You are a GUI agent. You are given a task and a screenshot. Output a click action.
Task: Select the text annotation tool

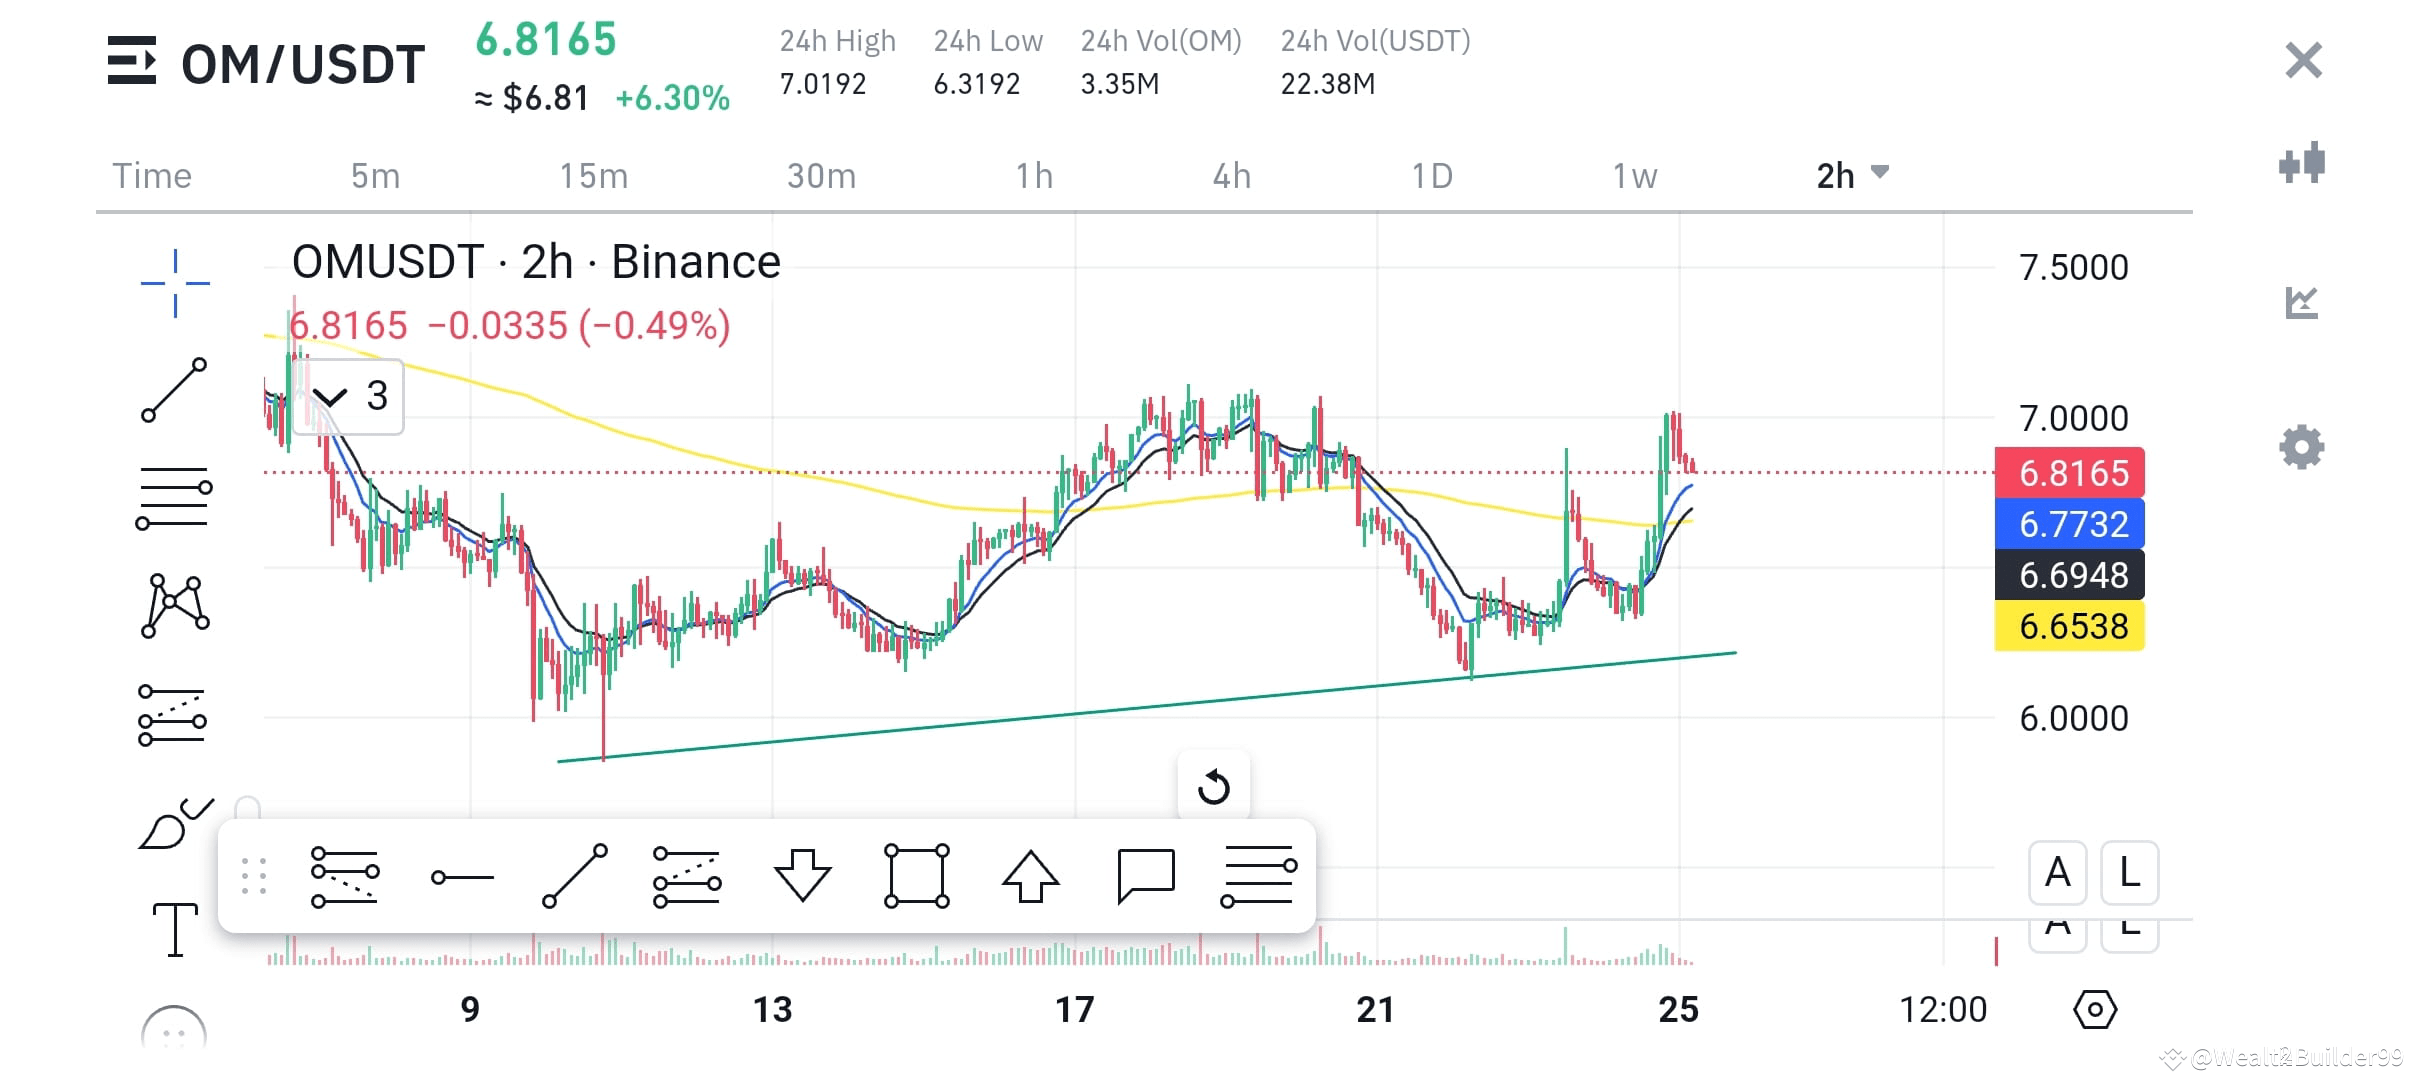point(174,928)
